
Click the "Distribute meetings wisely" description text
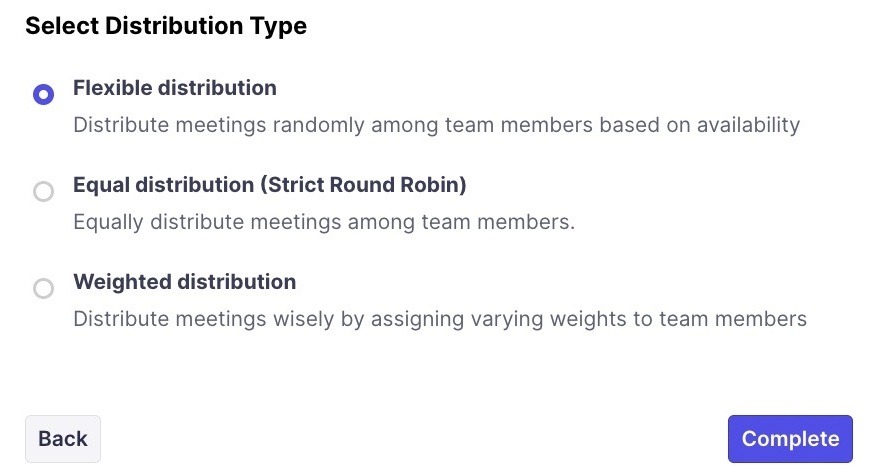click(439, 319)
